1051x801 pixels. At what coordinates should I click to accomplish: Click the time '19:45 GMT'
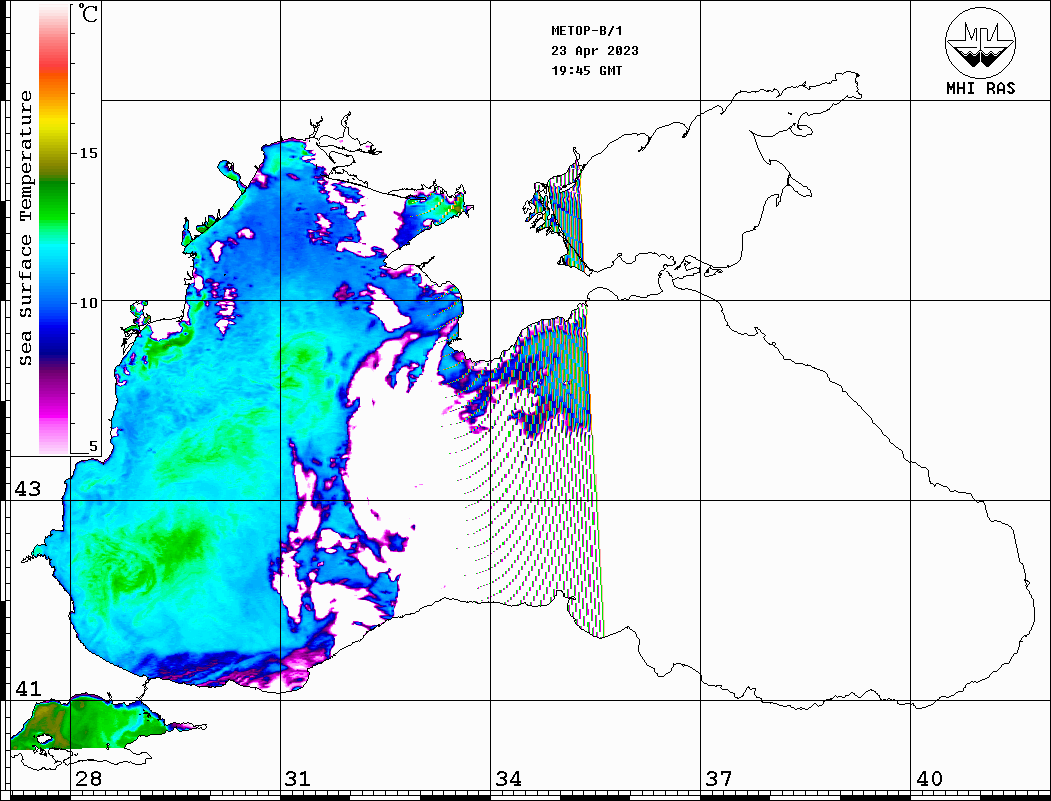587,70
